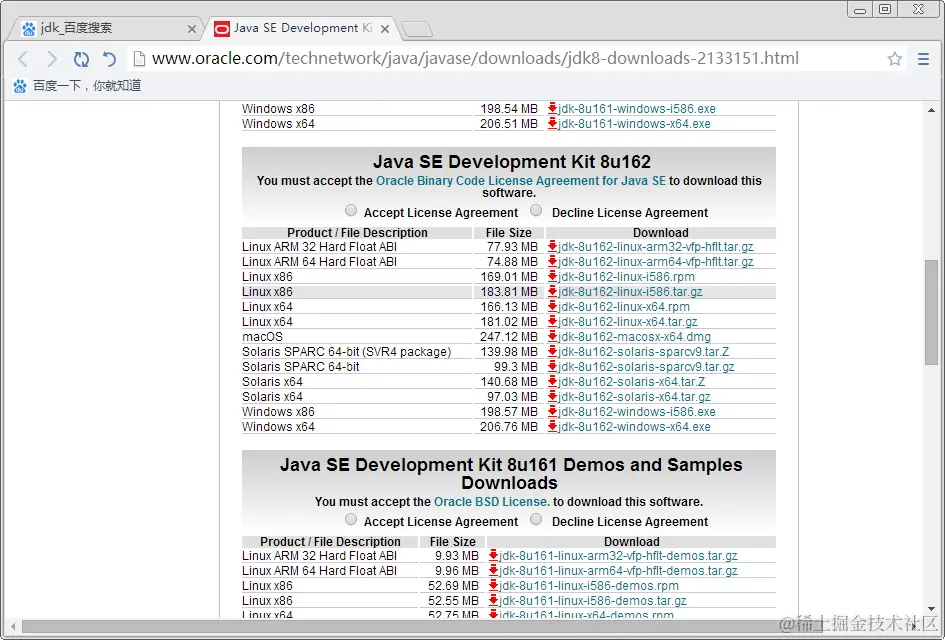This screenshot has width=945, height=640.
Task: Download jdk-8u162-linux-arm64-vfp-hflt.tar.gz
Action: [656, 262]
